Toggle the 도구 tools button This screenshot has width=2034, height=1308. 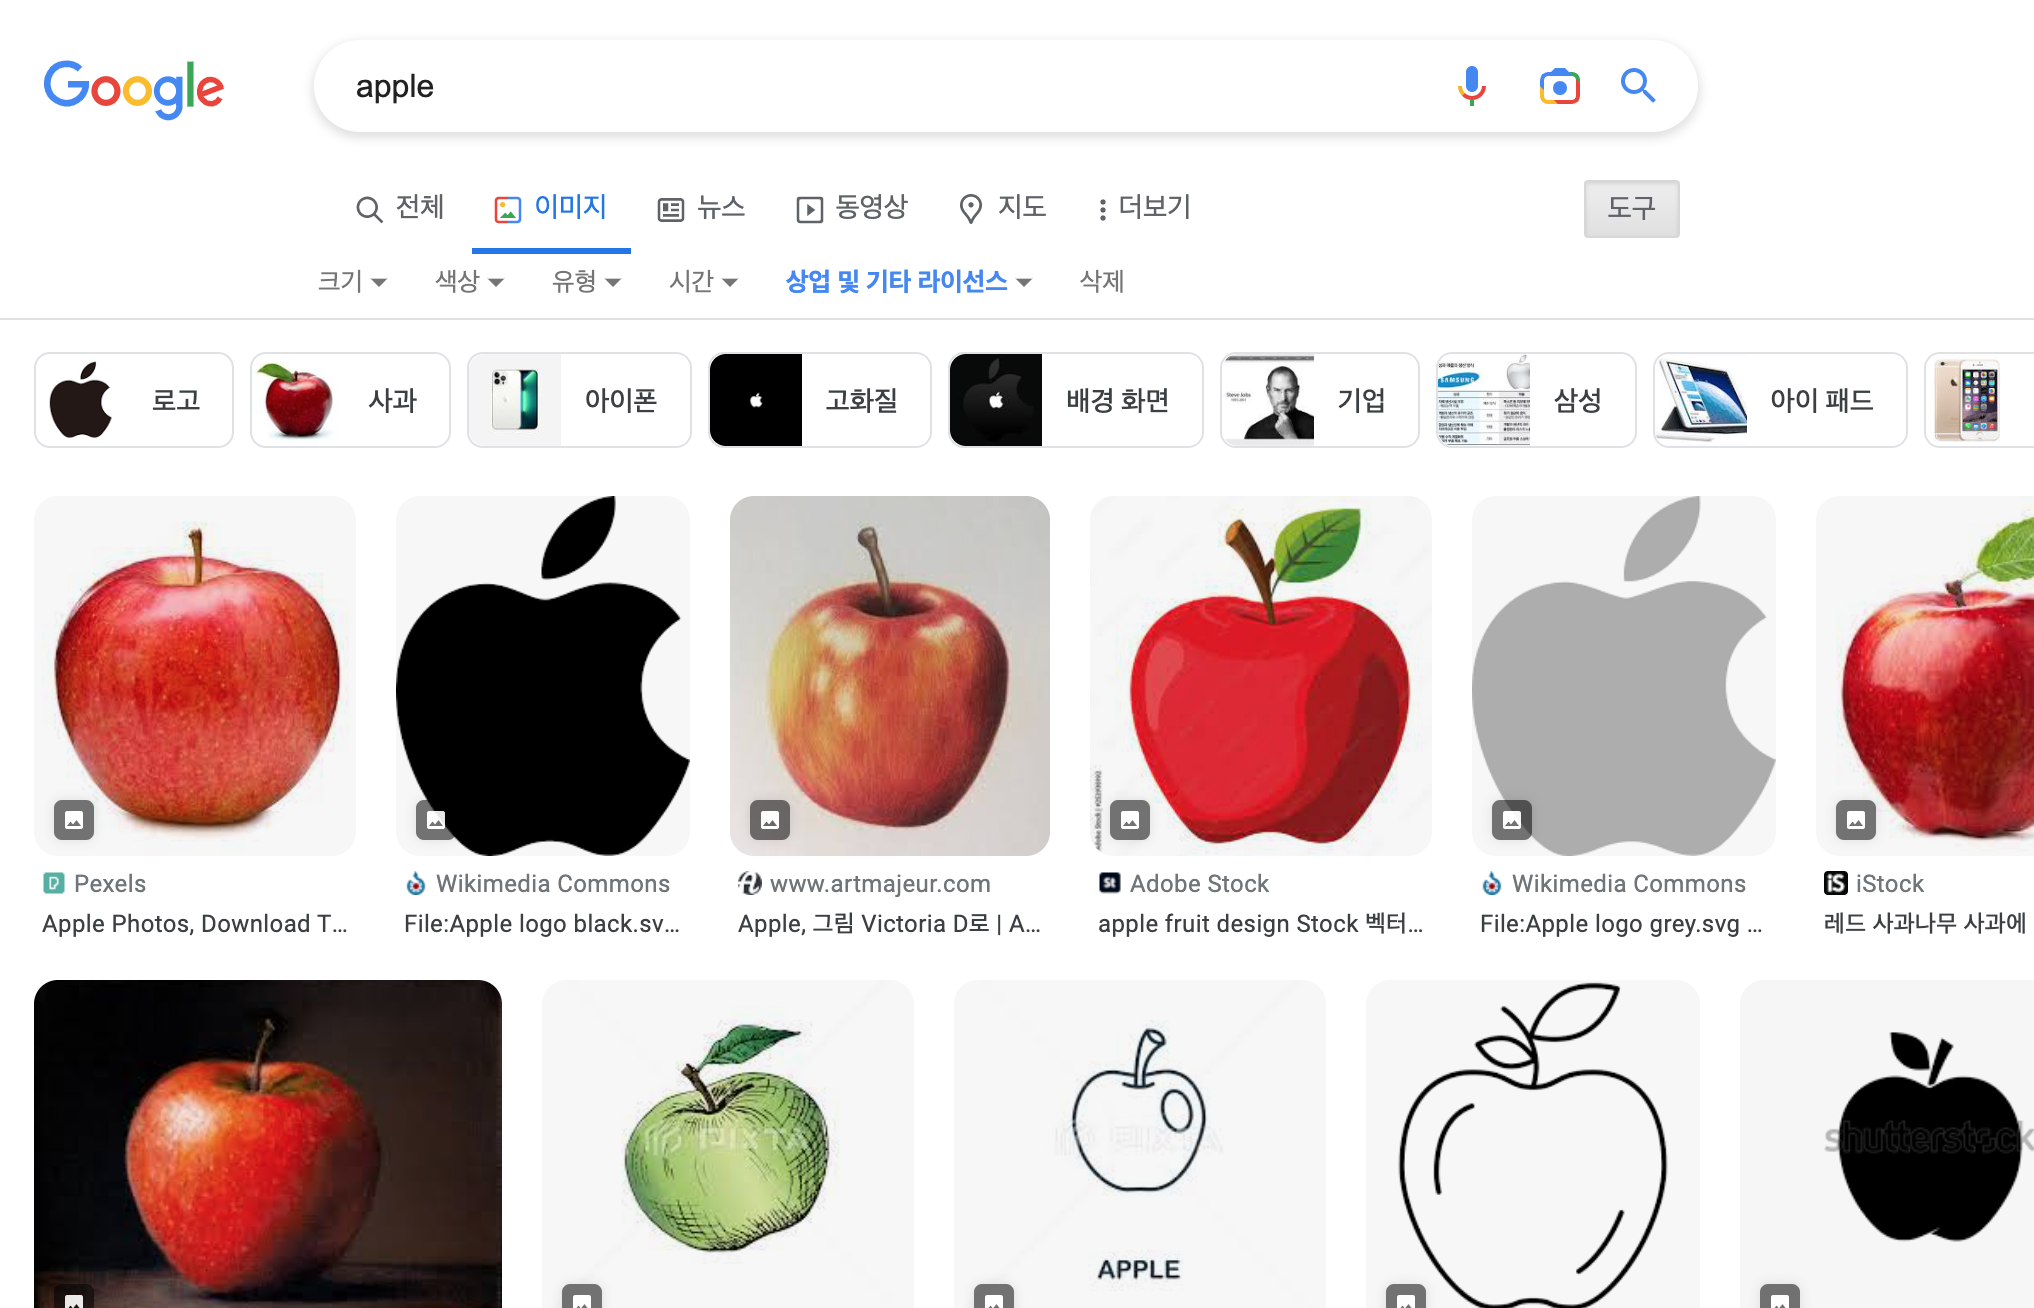coord(1631,208)
